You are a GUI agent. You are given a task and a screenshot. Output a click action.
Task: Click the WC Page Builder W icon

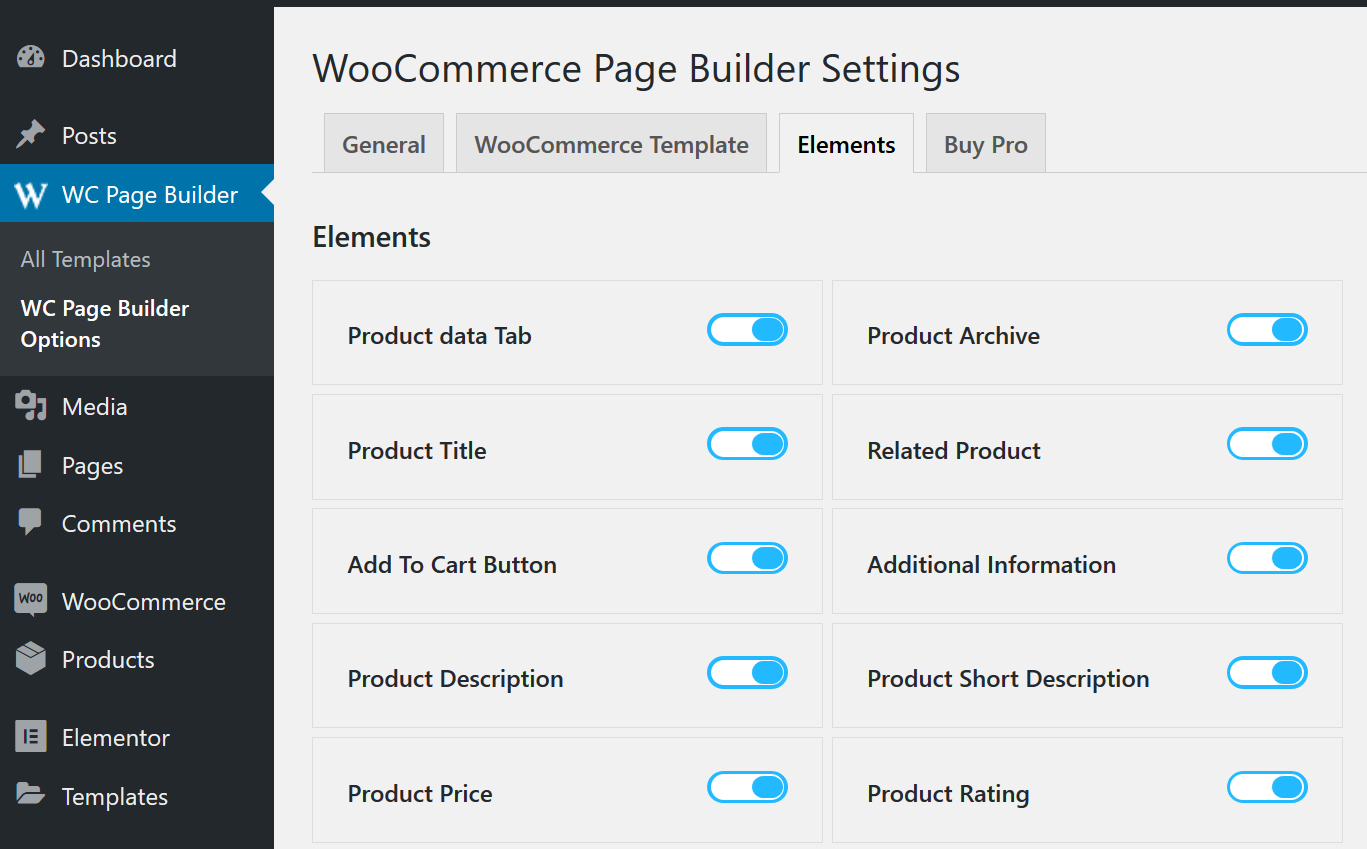31,195
